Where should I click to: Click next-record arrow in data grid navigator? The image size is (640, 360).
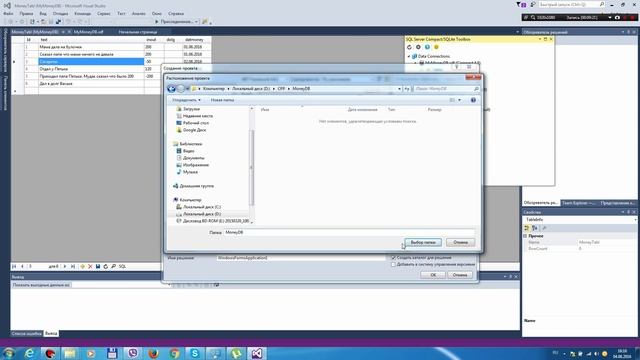(64, 267)
